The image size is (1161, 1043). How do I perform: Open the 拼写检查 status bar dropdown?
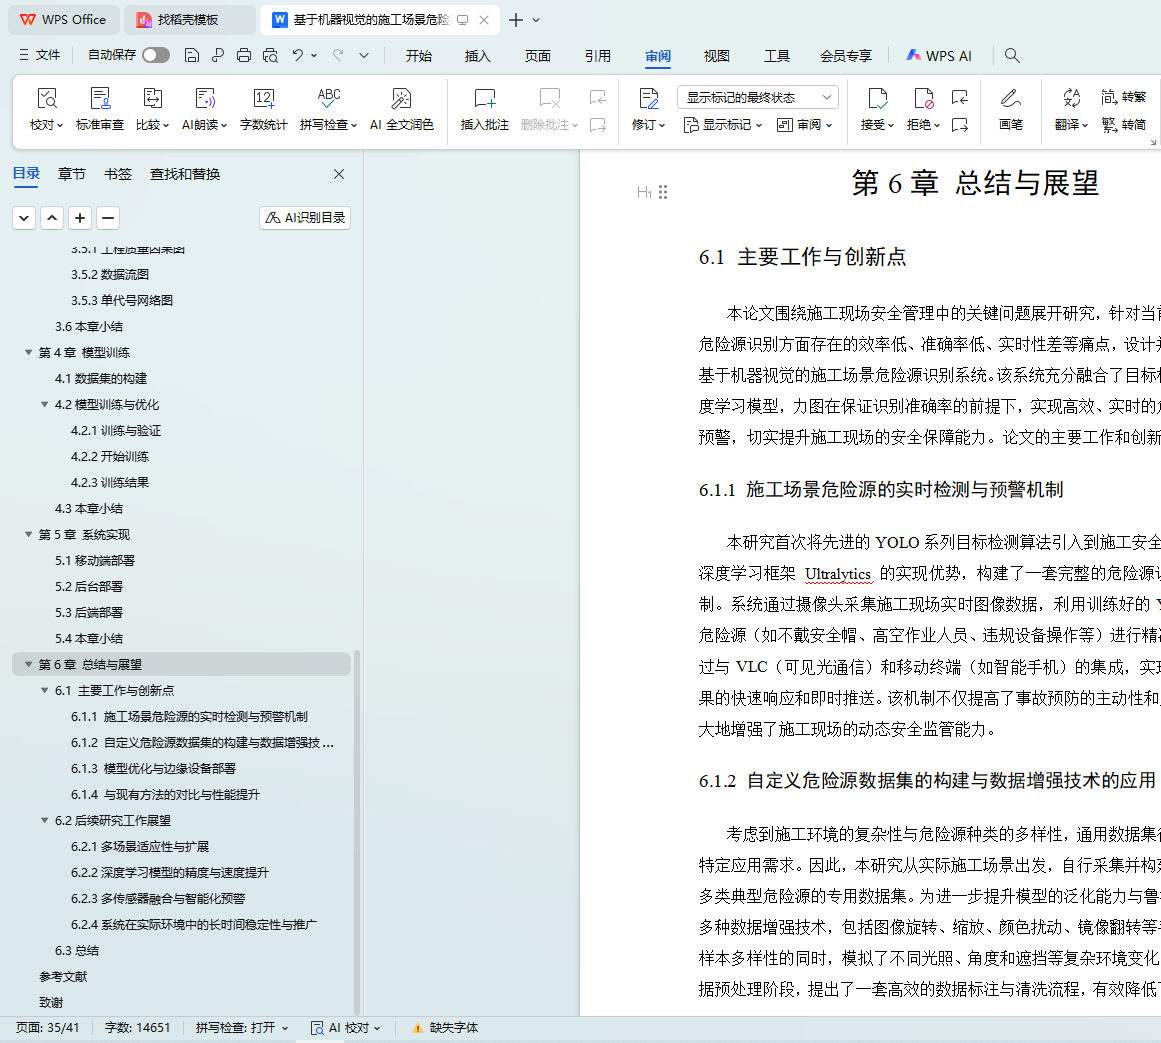tap(241, 1028)
